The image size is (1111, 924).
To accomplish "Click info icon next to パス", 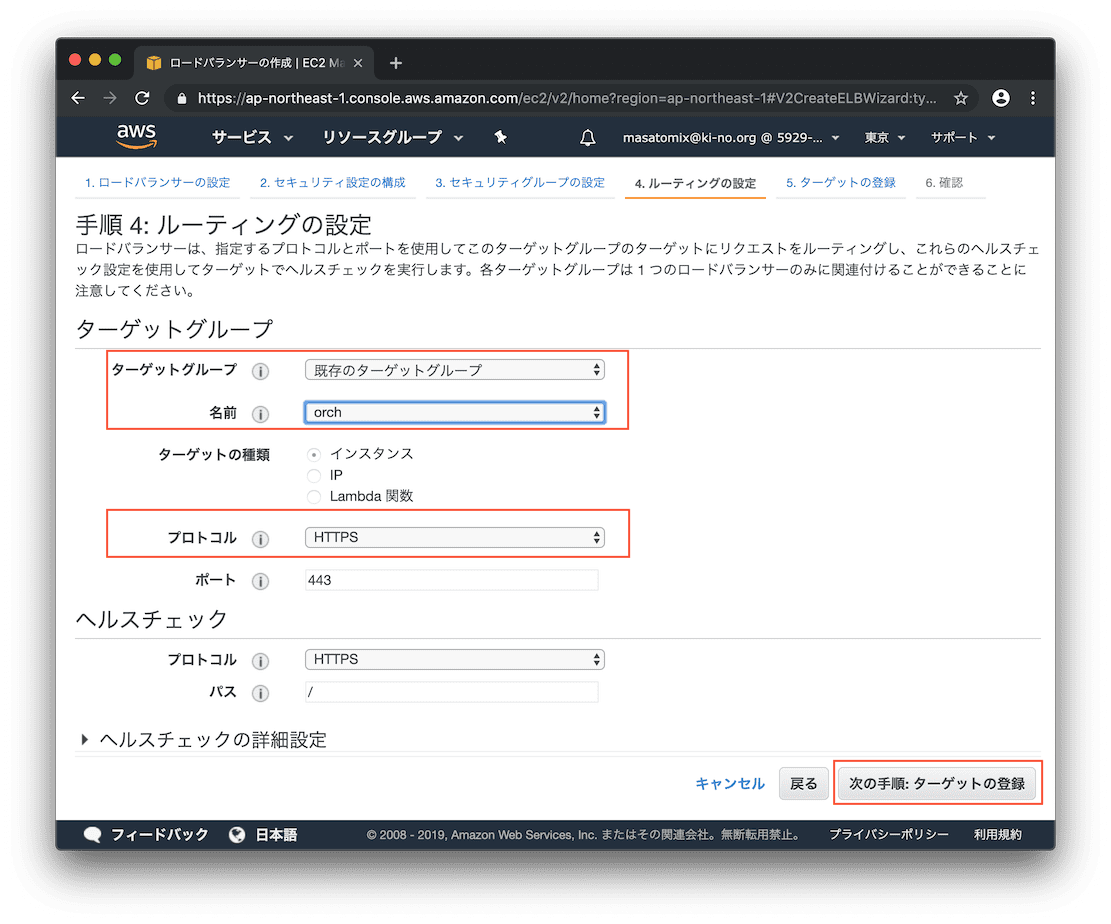I will pyautogui.click(x=261, y=693).
